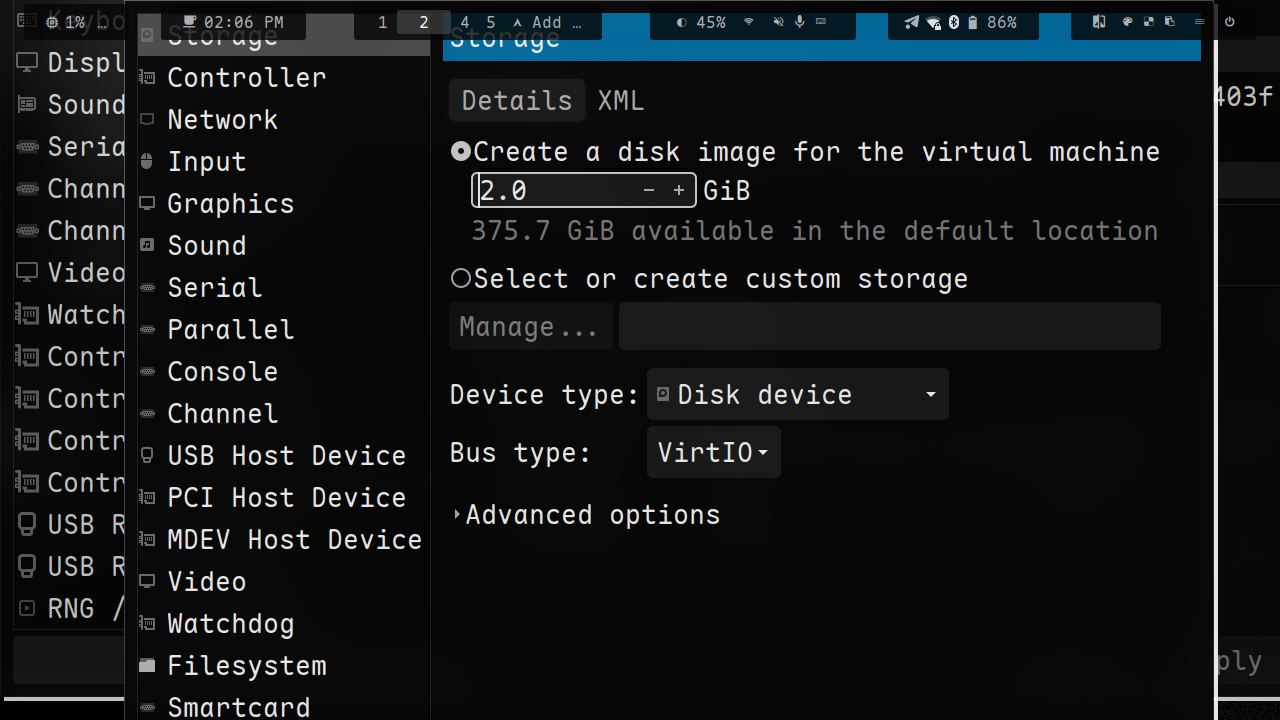Click the Sound icon in Add Hardware list
1280x720 pixels.
pos(147,246)
